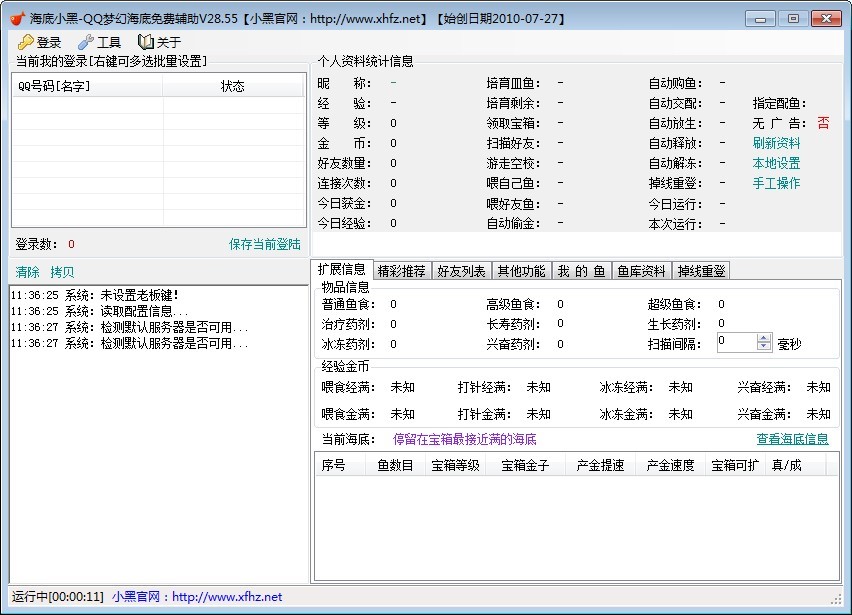Decrease 扫描间隔 with the down arrow
This screenshot has width=852, height=615.
(764, 347)
